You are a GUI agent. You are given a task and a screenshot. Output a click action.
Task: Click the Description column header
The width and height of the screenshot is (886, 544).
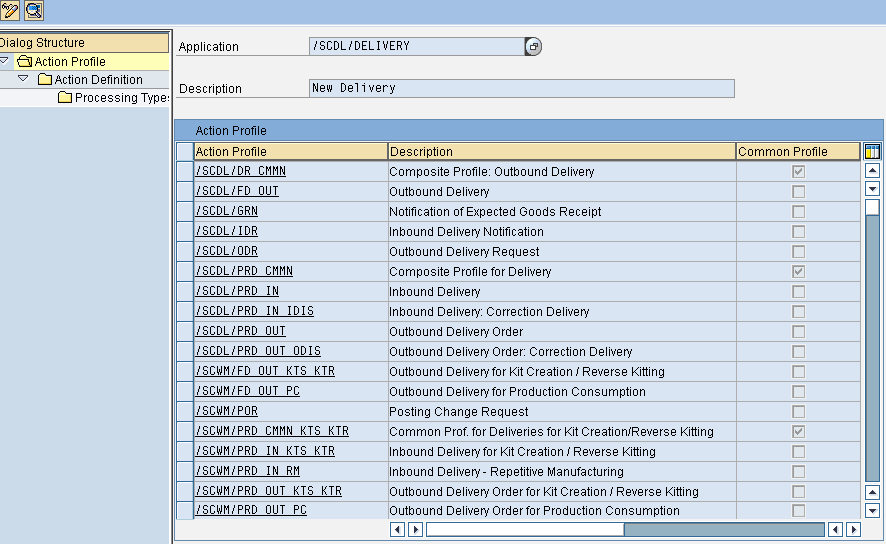561,152
